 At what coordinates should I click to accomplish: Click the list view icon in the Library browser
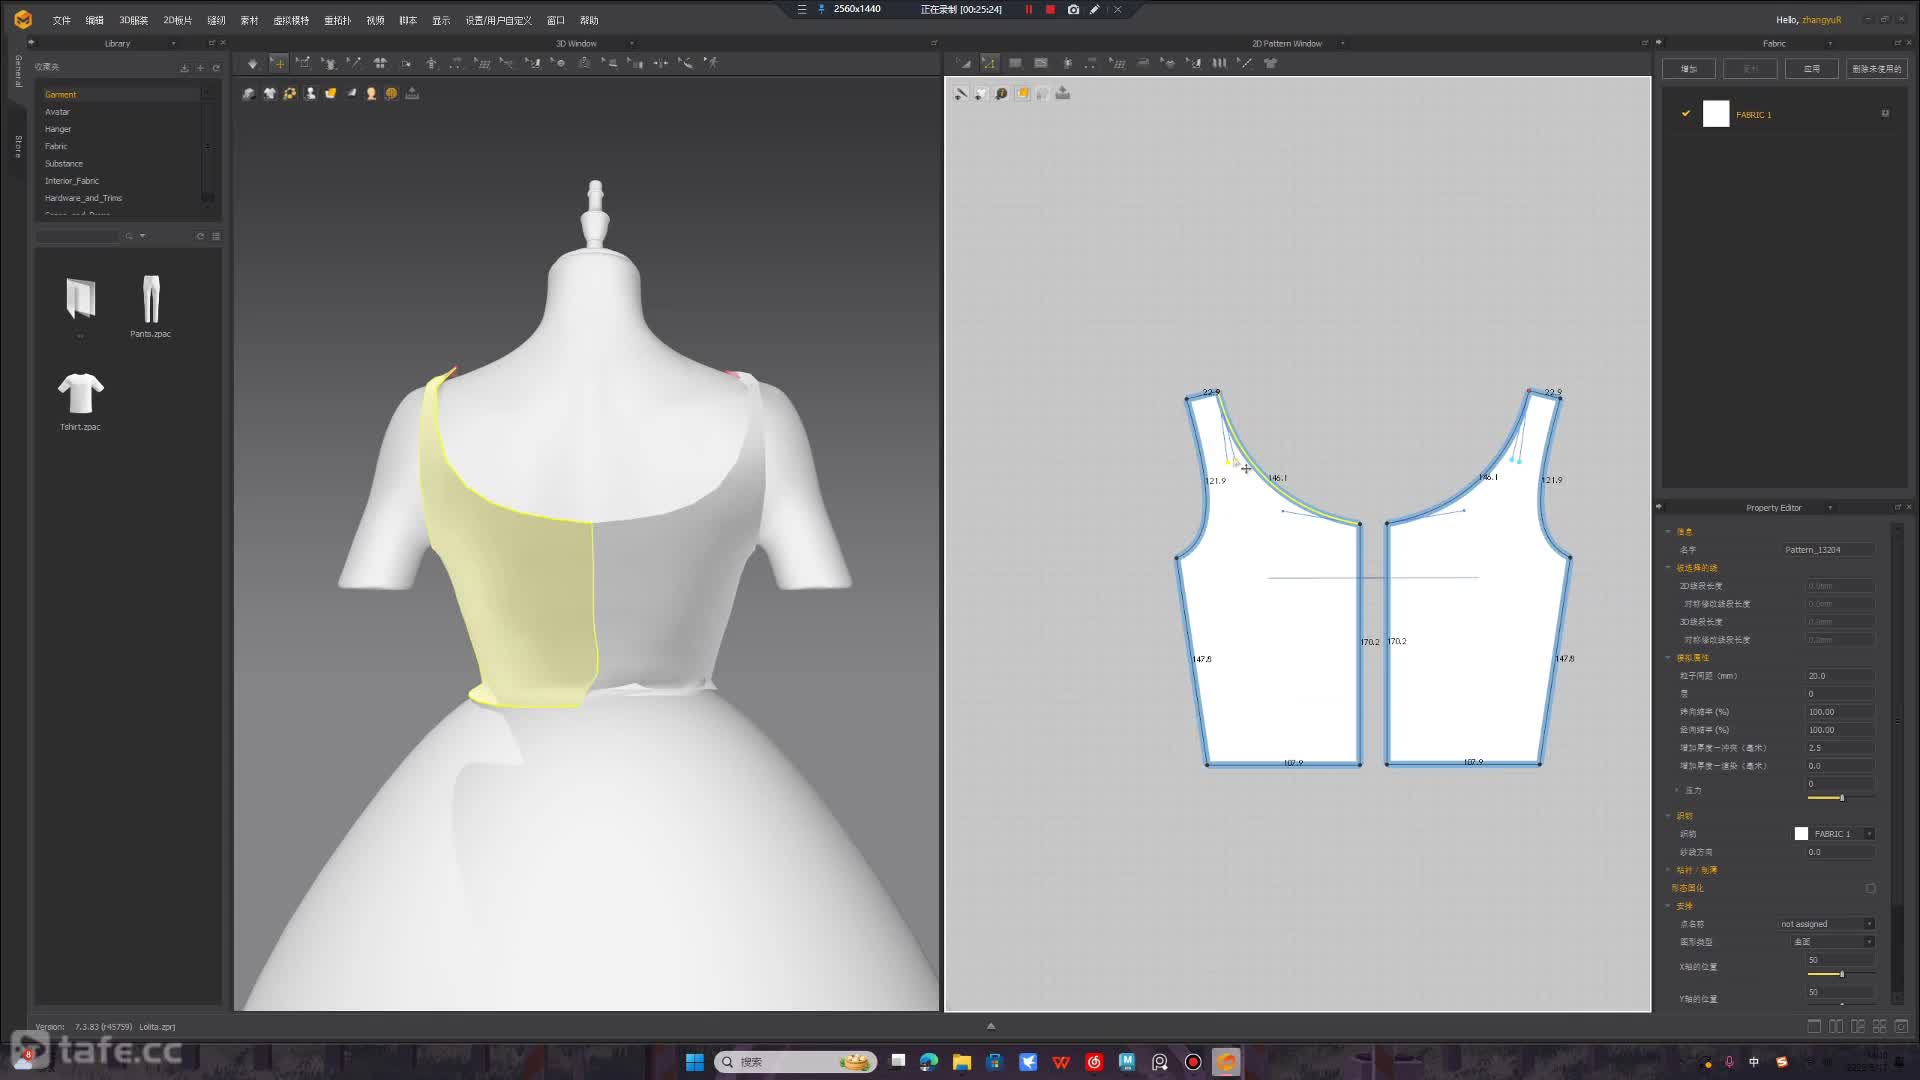[216, 236]
